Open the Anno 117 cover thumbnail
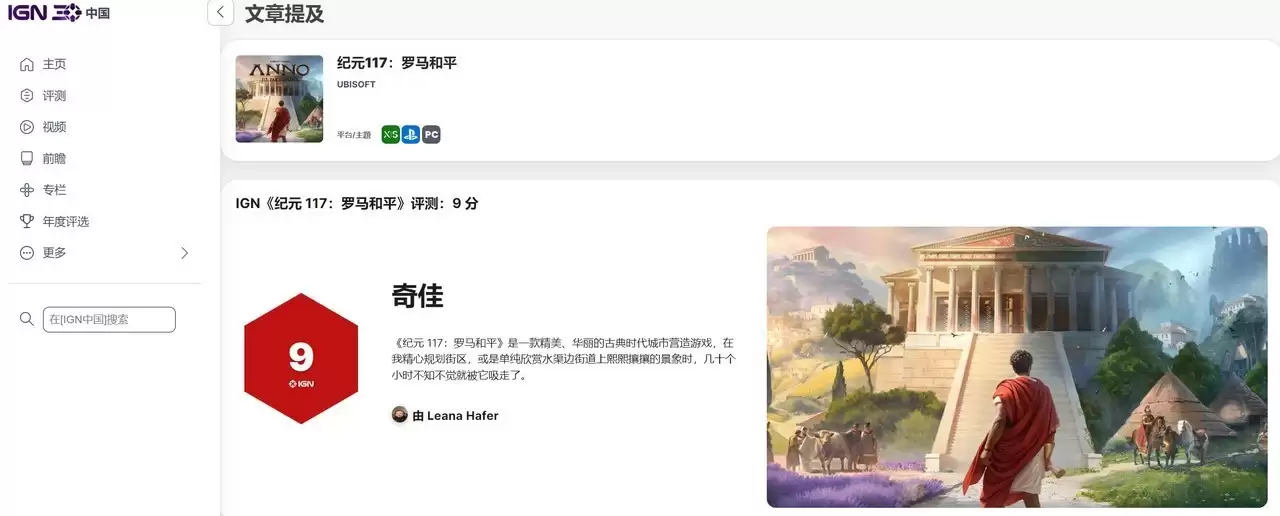The image size is (1280, 516). tap(279, 99)
